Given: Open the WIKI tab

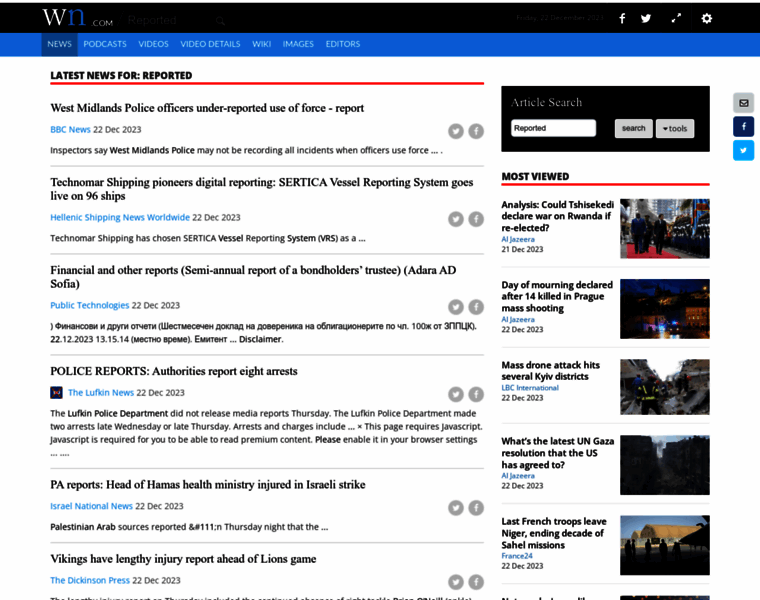Looking at the screenshot, I should [261, 44].
